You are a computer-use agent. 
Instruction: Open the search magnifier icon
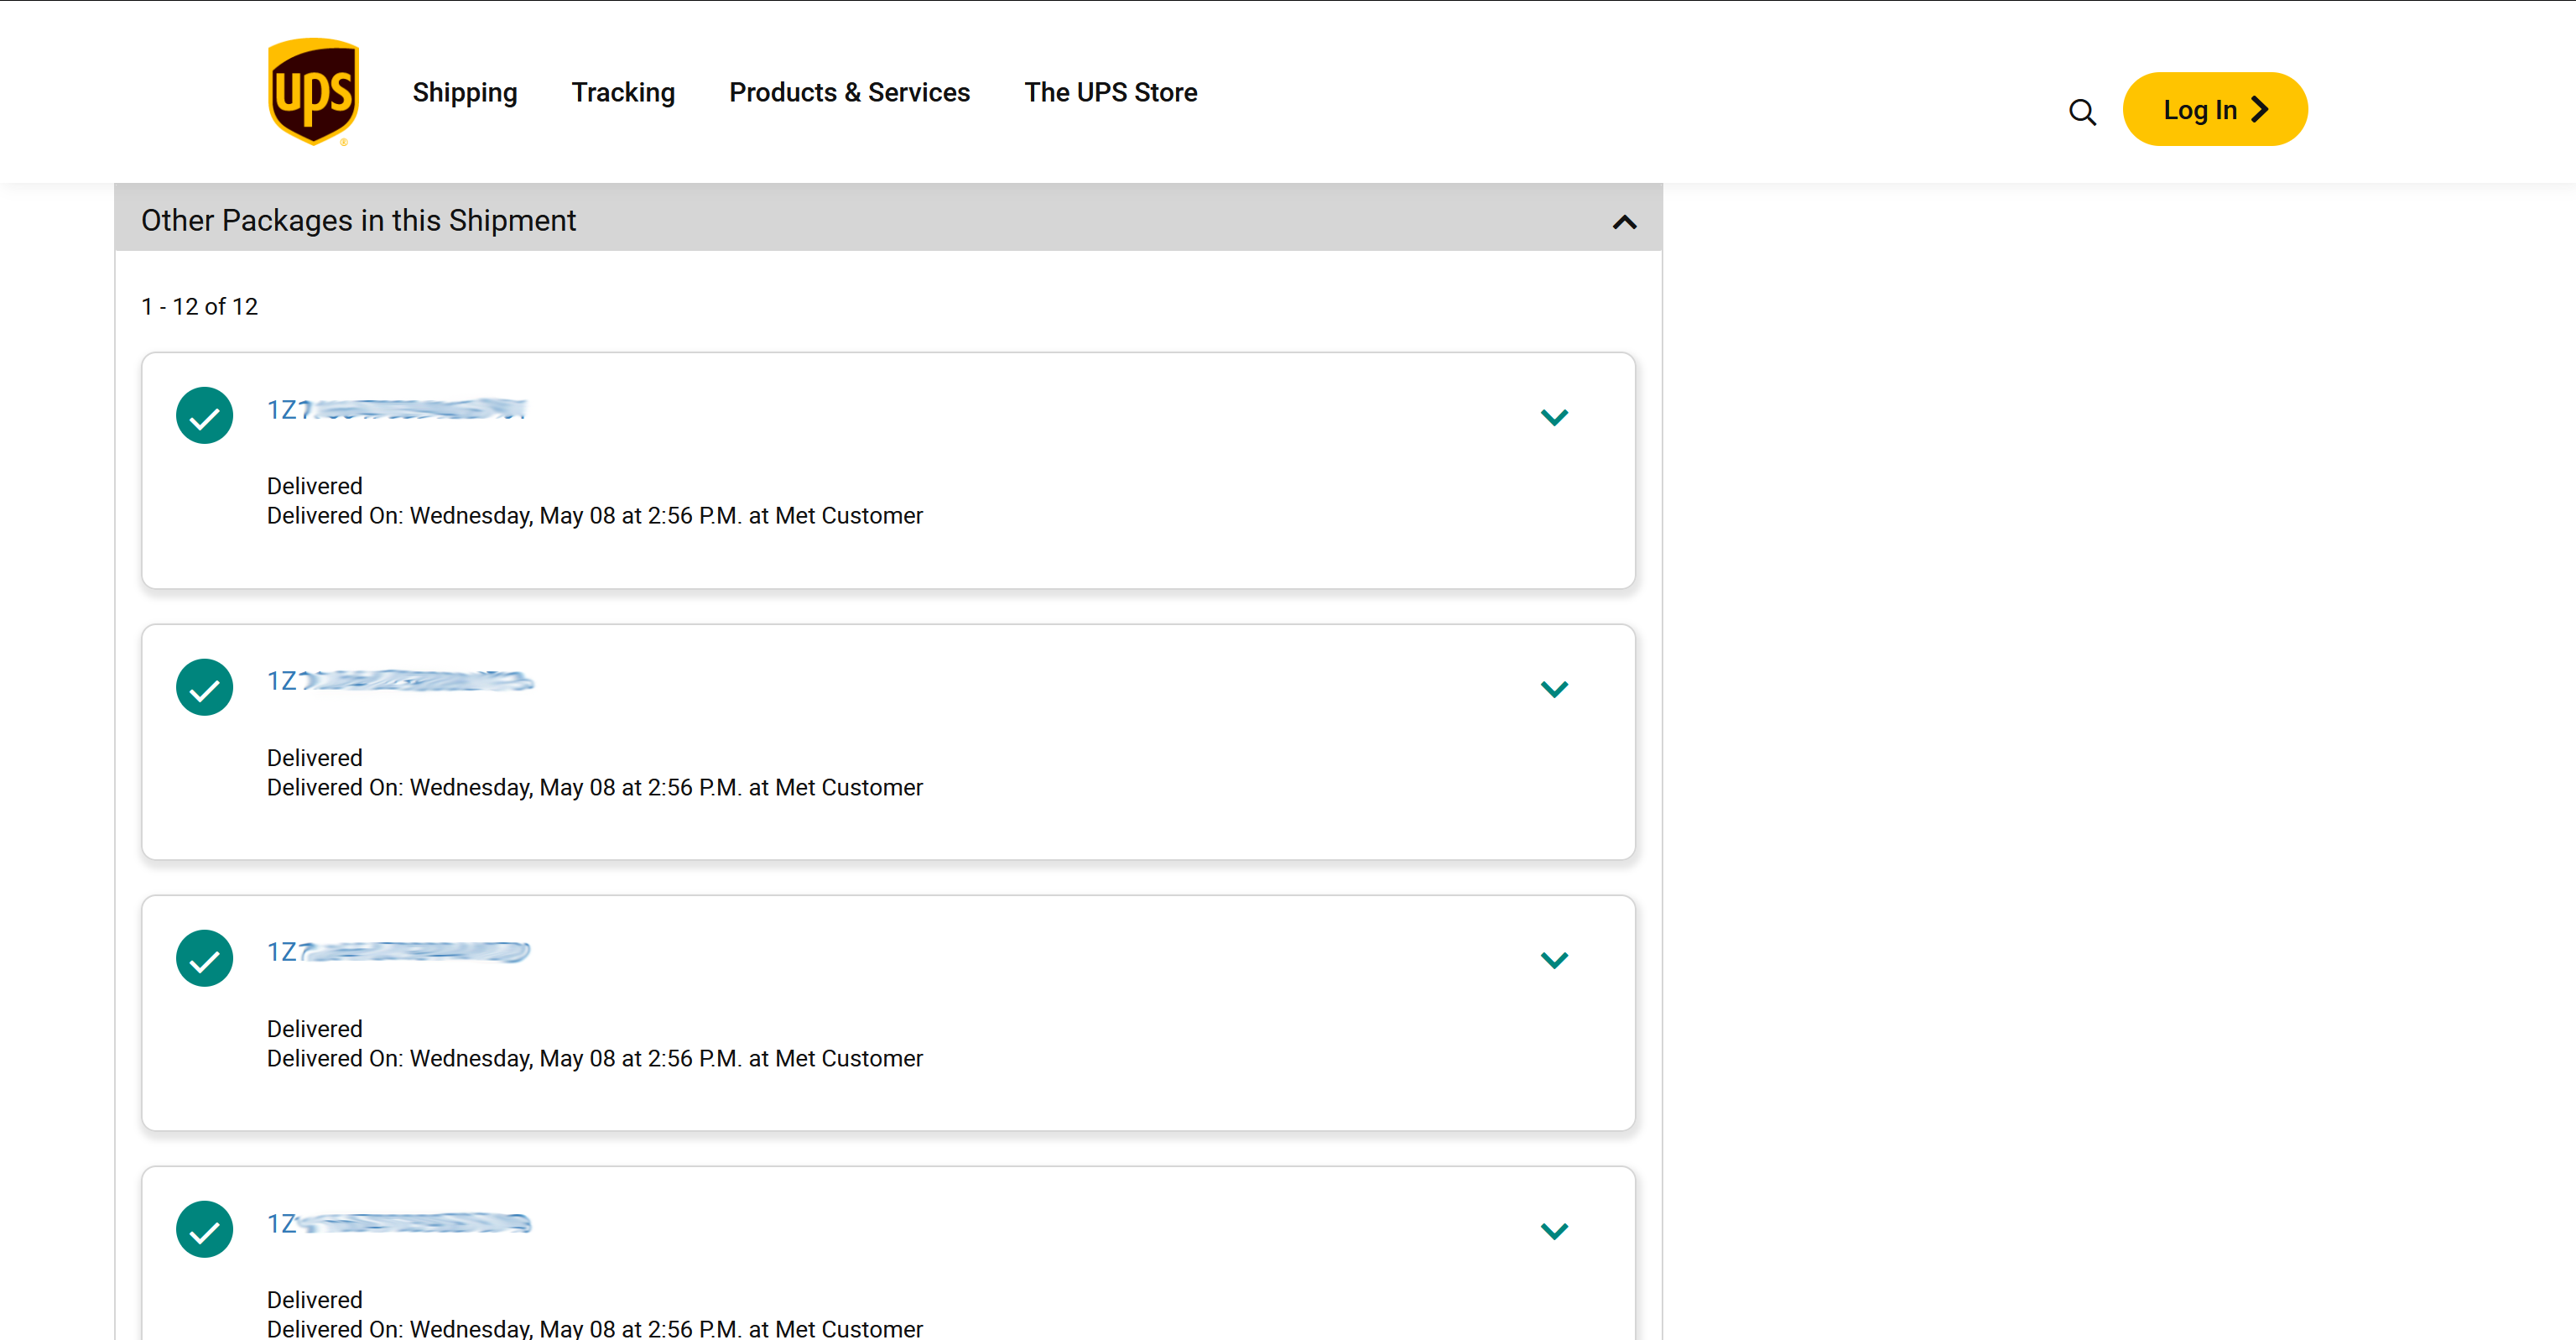click(2082, 112)
